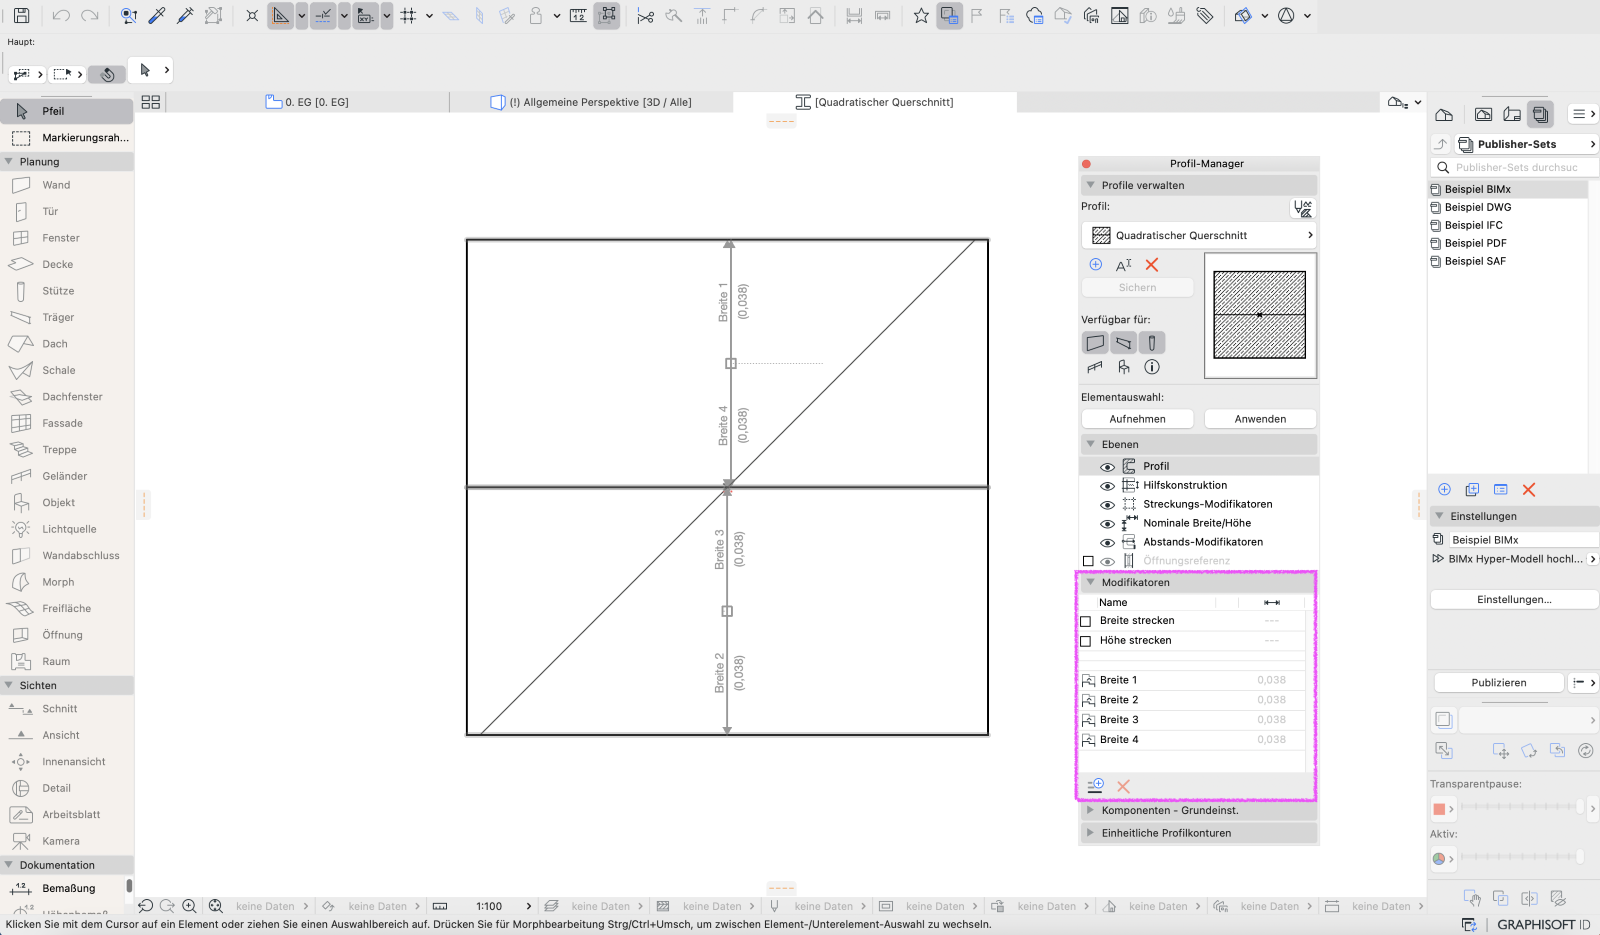This screenshot has width=1600, height=935.
Task: Select the Pfeil arrow tool
Action: click(67, 111)
